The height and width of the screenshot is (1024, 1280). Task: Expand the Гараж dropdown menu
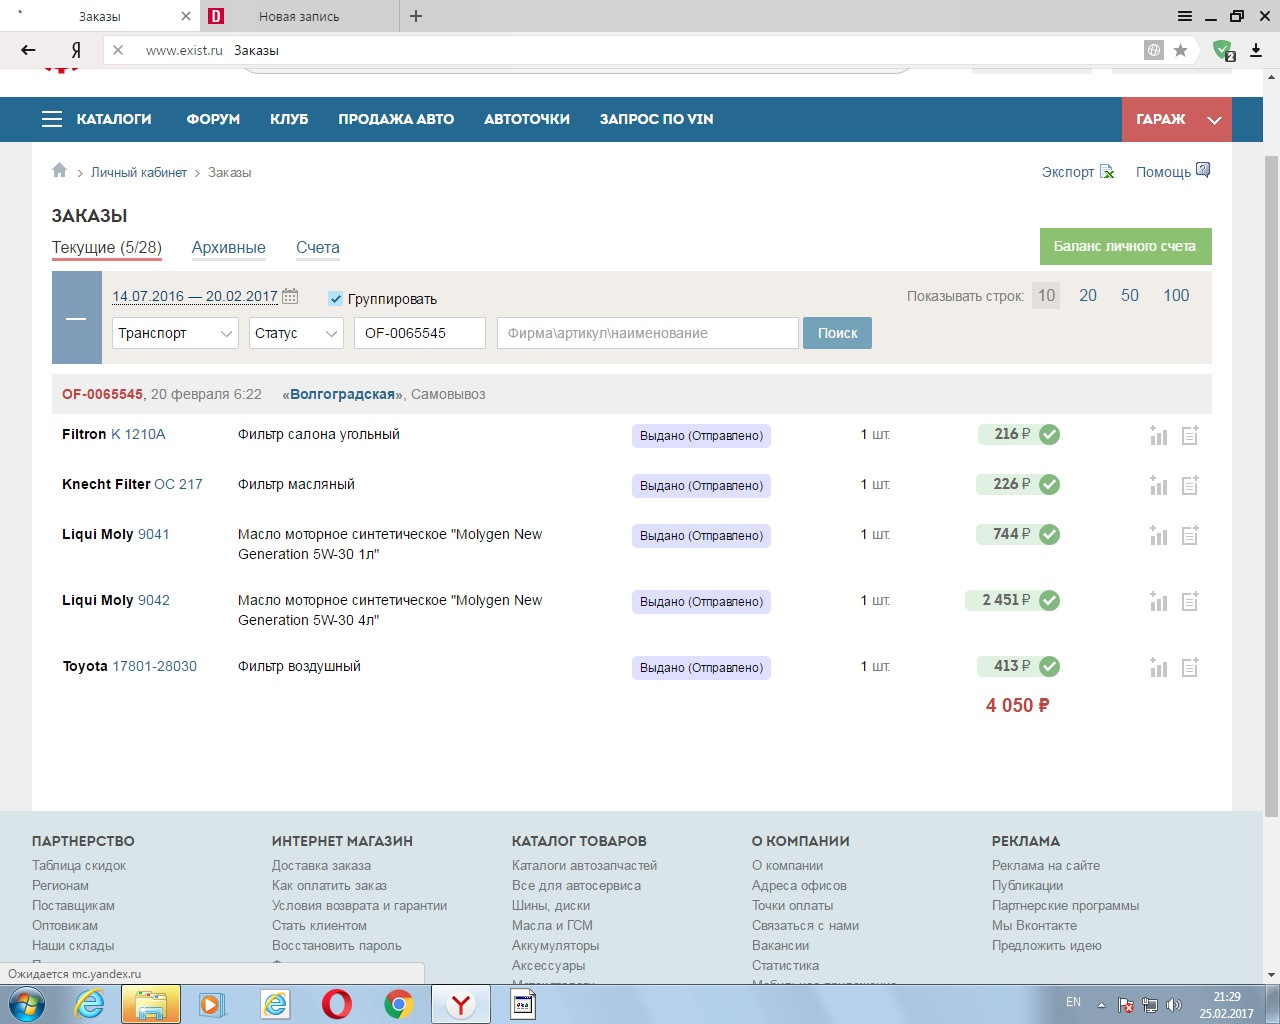coord(1177,119)
